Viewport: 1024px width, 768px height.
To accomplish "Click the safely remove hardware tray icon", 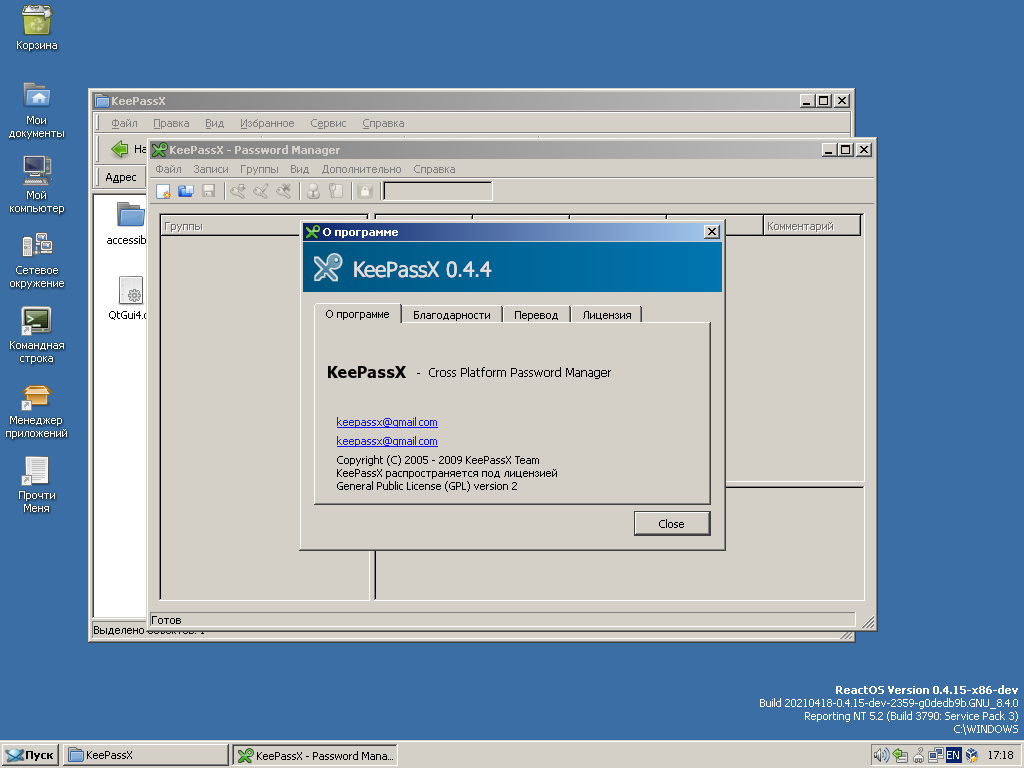I will click(x=900, y=755).
